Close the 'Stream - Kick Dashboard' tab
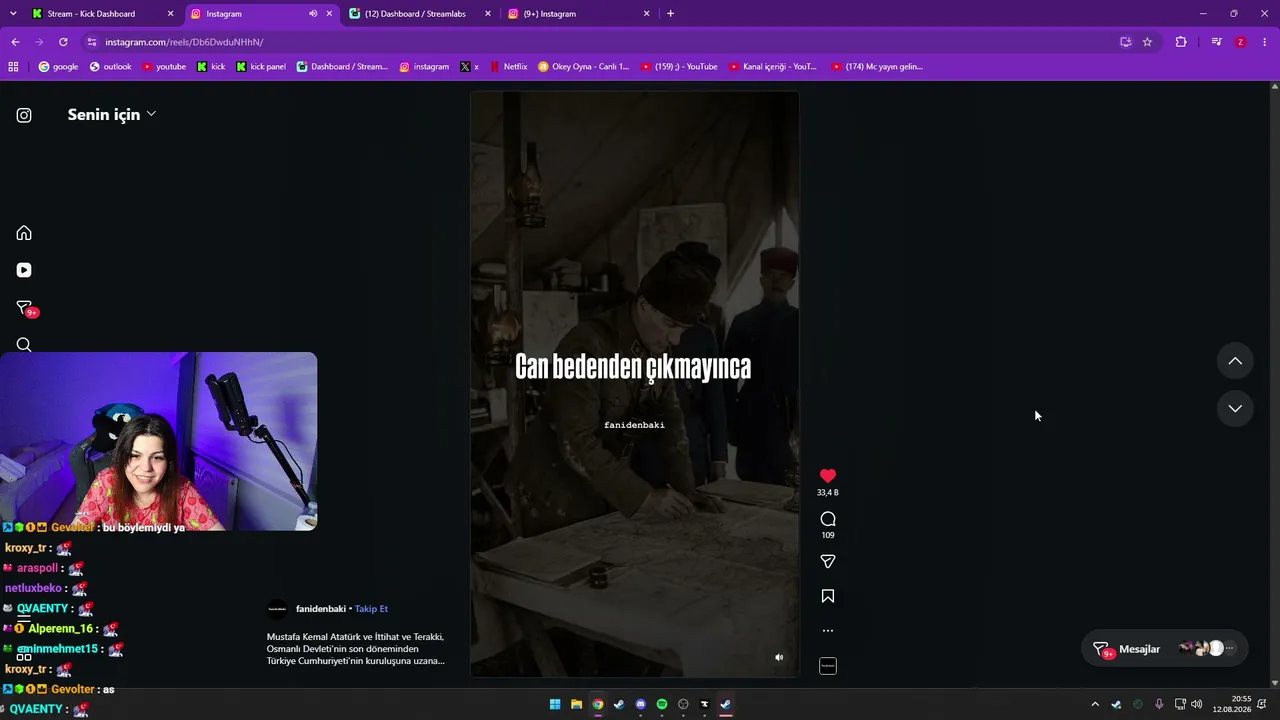Image resolution: width=1280 pixels, height=720 pixels. [170, 14]
